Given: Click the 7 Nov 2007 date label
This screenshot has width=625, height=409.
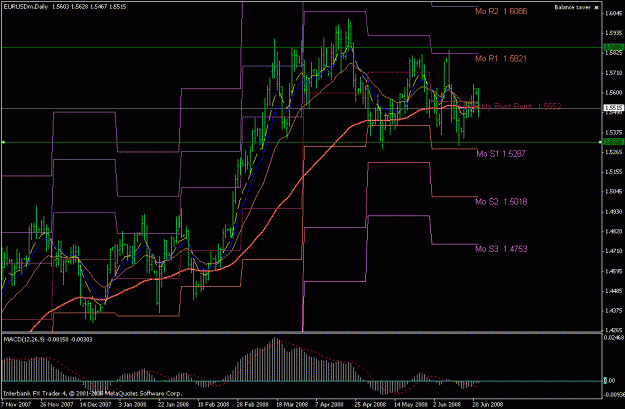Looking at the screenshot, I should pyautogui.click(x=15, y=404).
